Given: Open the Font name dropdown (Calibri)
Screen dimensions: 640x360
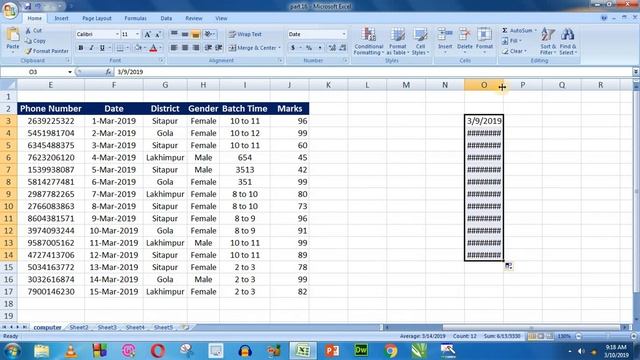Looking at the screenshot, I should 117,34.
